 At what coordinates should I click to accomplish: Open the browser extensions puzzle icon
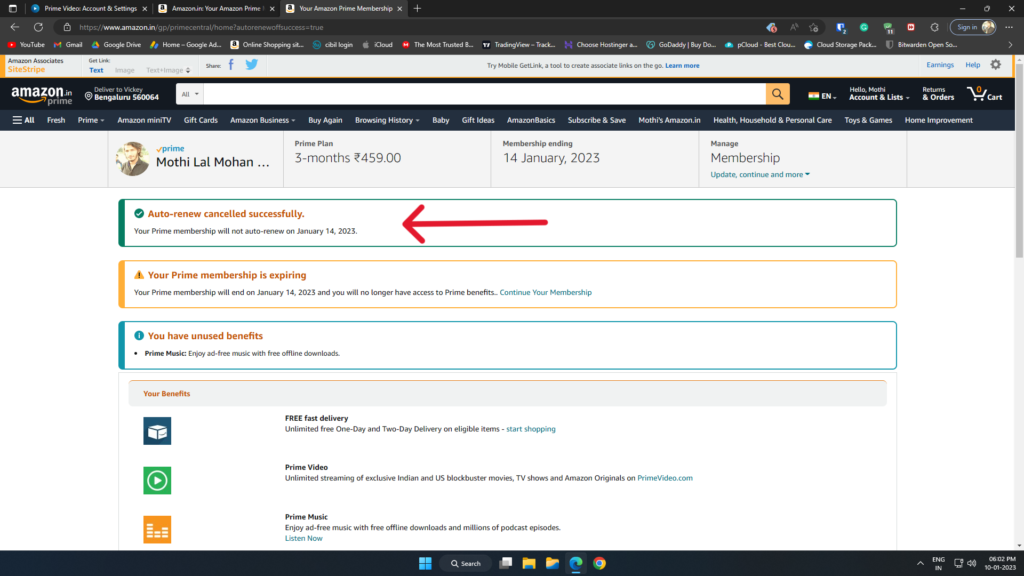[935, 27]
